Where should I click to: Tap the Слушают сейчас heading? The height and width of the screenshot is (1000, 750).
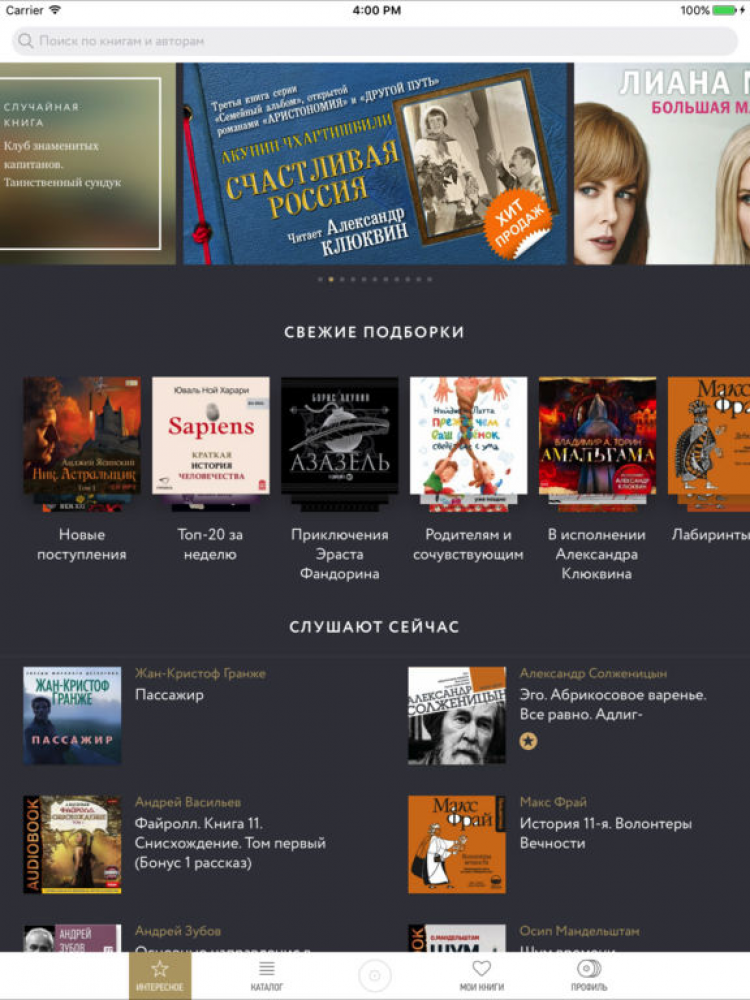374,627
